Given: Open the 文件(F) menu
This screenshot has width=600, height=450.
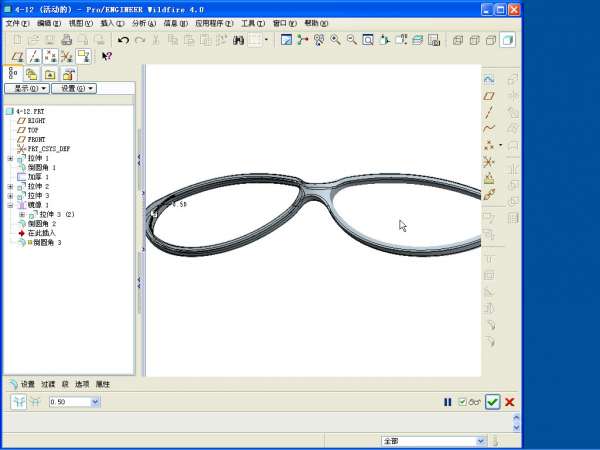Looking at the screenshot, I should click(18, 22).
